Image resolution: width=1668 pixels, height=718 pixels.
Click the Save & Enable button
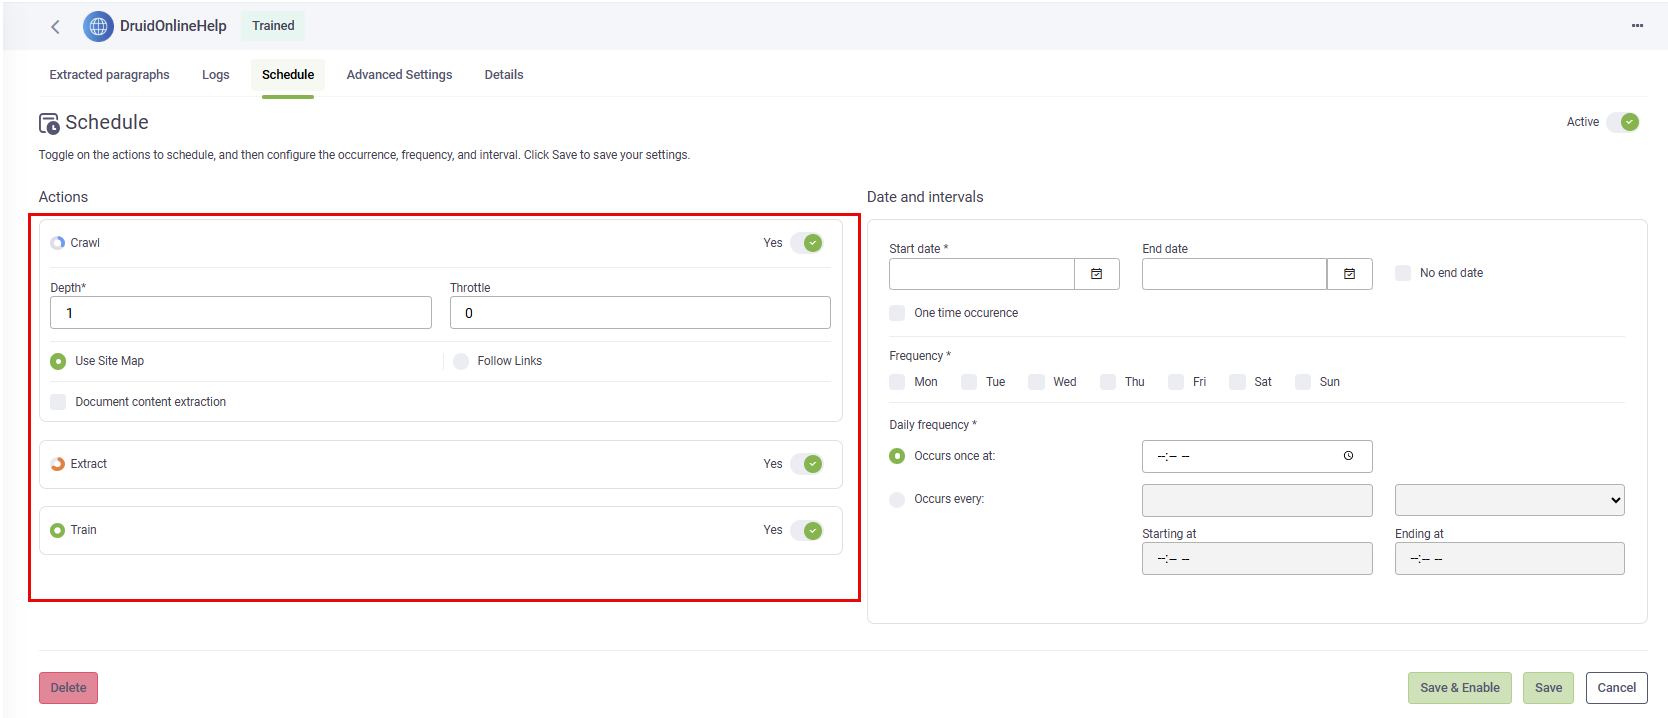pyautogui.click(x=1459, y=688)
